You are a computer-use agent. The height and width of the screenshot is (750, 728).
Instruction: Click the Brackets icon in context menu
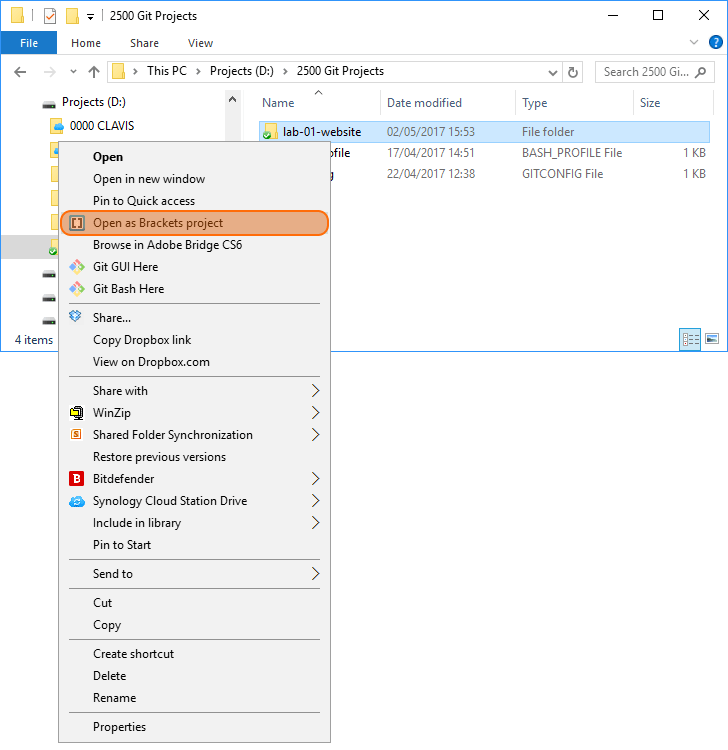click(x=77, y=223)
